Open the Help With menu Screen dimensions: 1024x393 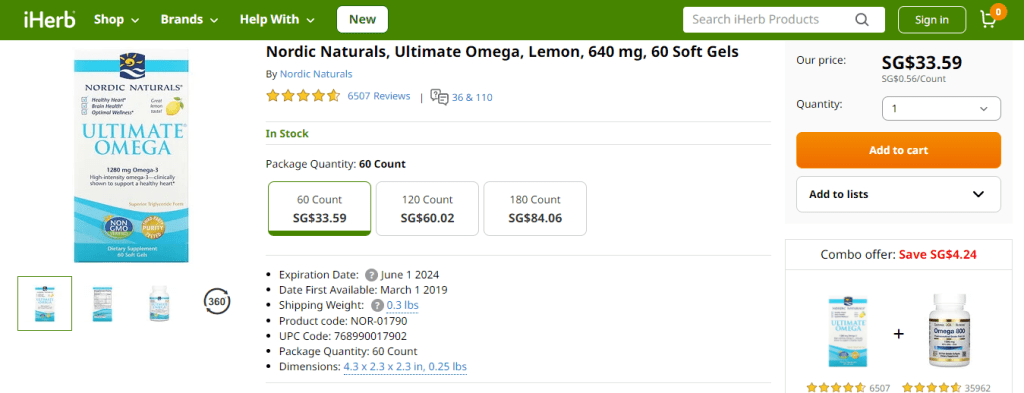pos(277,20)
